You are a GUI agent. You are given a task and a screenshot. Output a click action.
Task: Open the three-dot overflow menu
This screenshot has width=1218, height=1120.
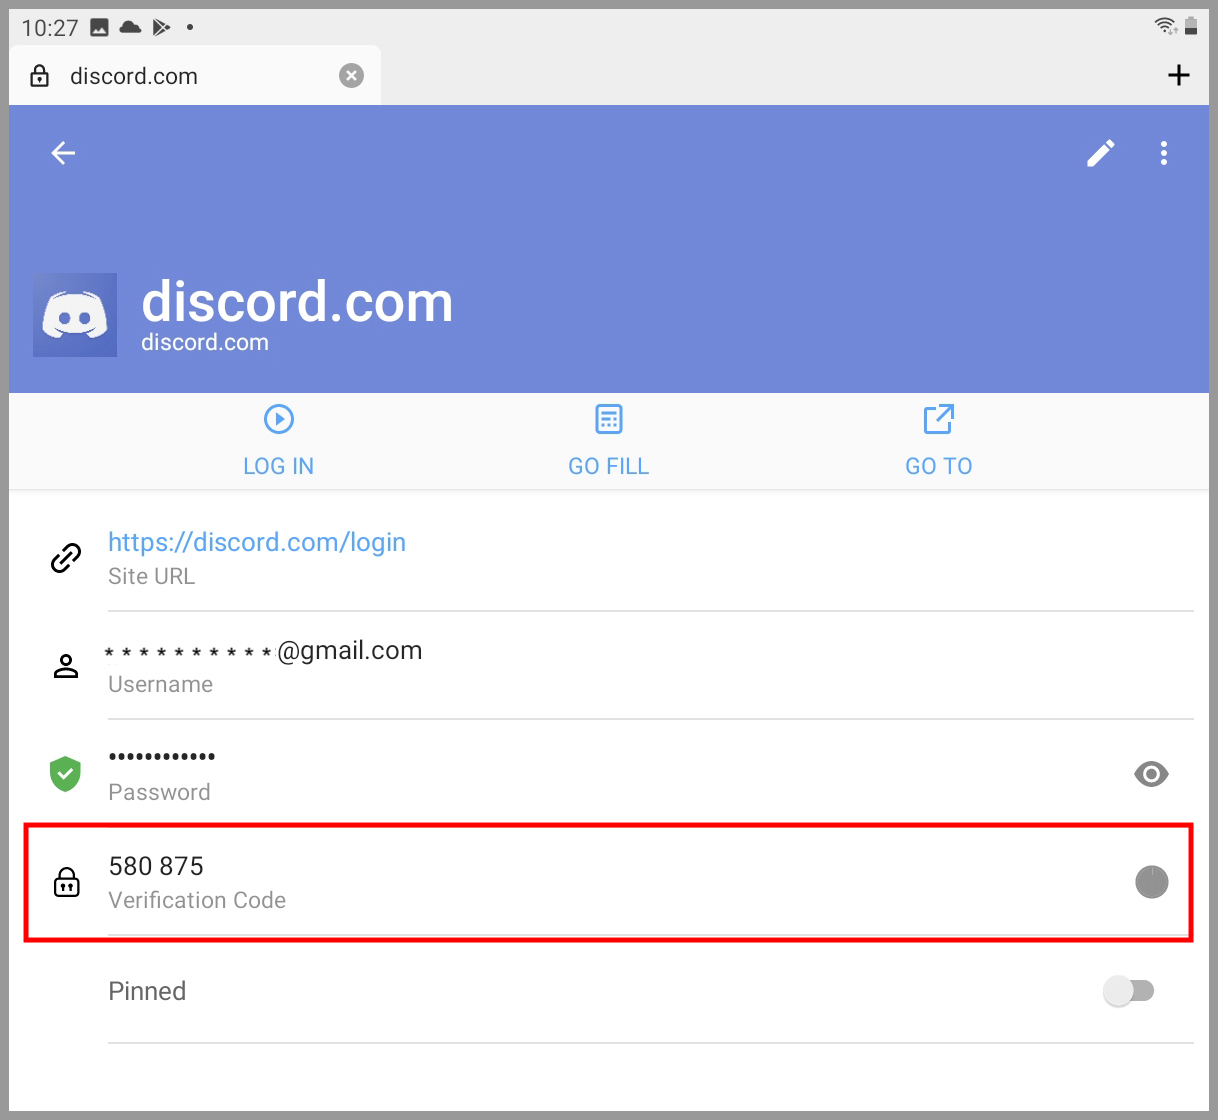pyautogui.click(x=1163, y=153)
